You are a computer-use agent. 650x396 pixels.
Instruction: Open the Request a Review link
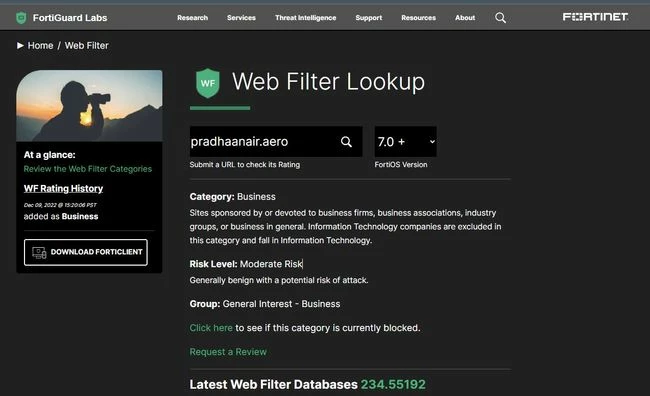click(x=228, y=352)
